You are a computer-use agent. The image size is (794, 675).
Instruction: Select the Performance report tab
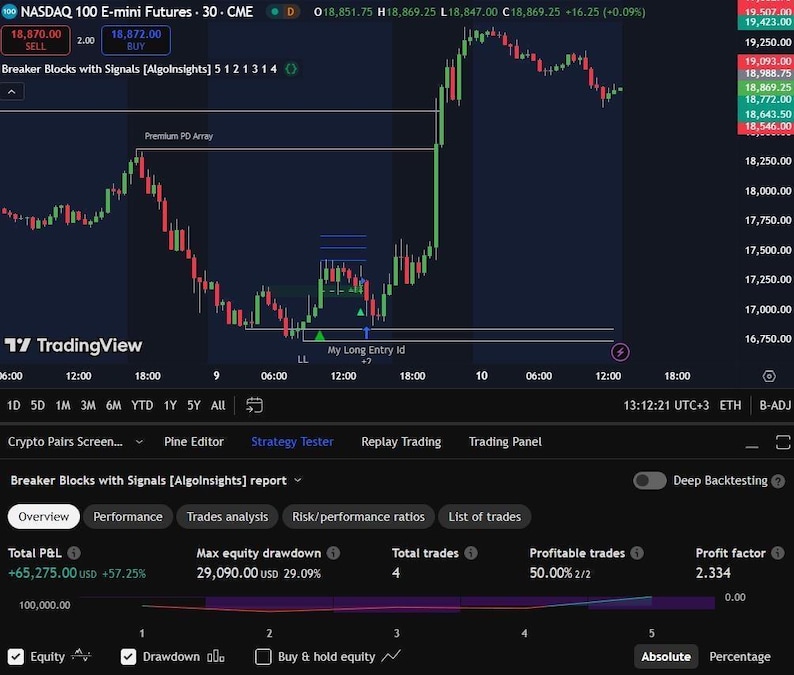pyautogui.click(x=128, y=517)
